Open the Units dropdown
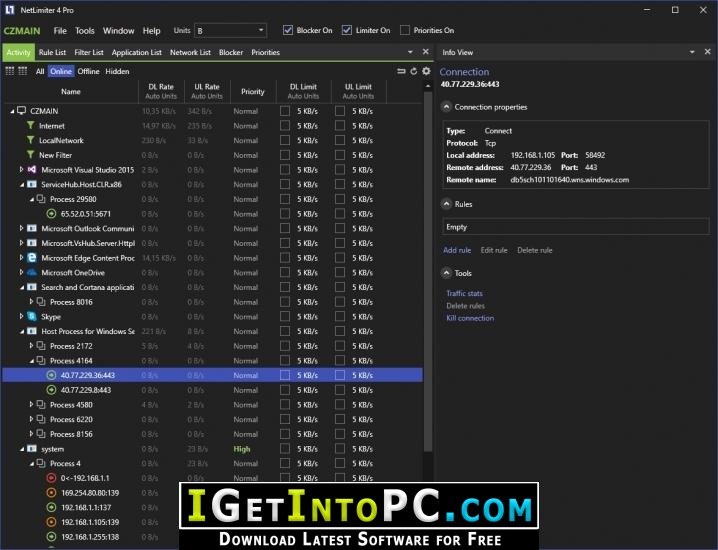This screenshot has height=550, width=718. (x=230, y=31)
